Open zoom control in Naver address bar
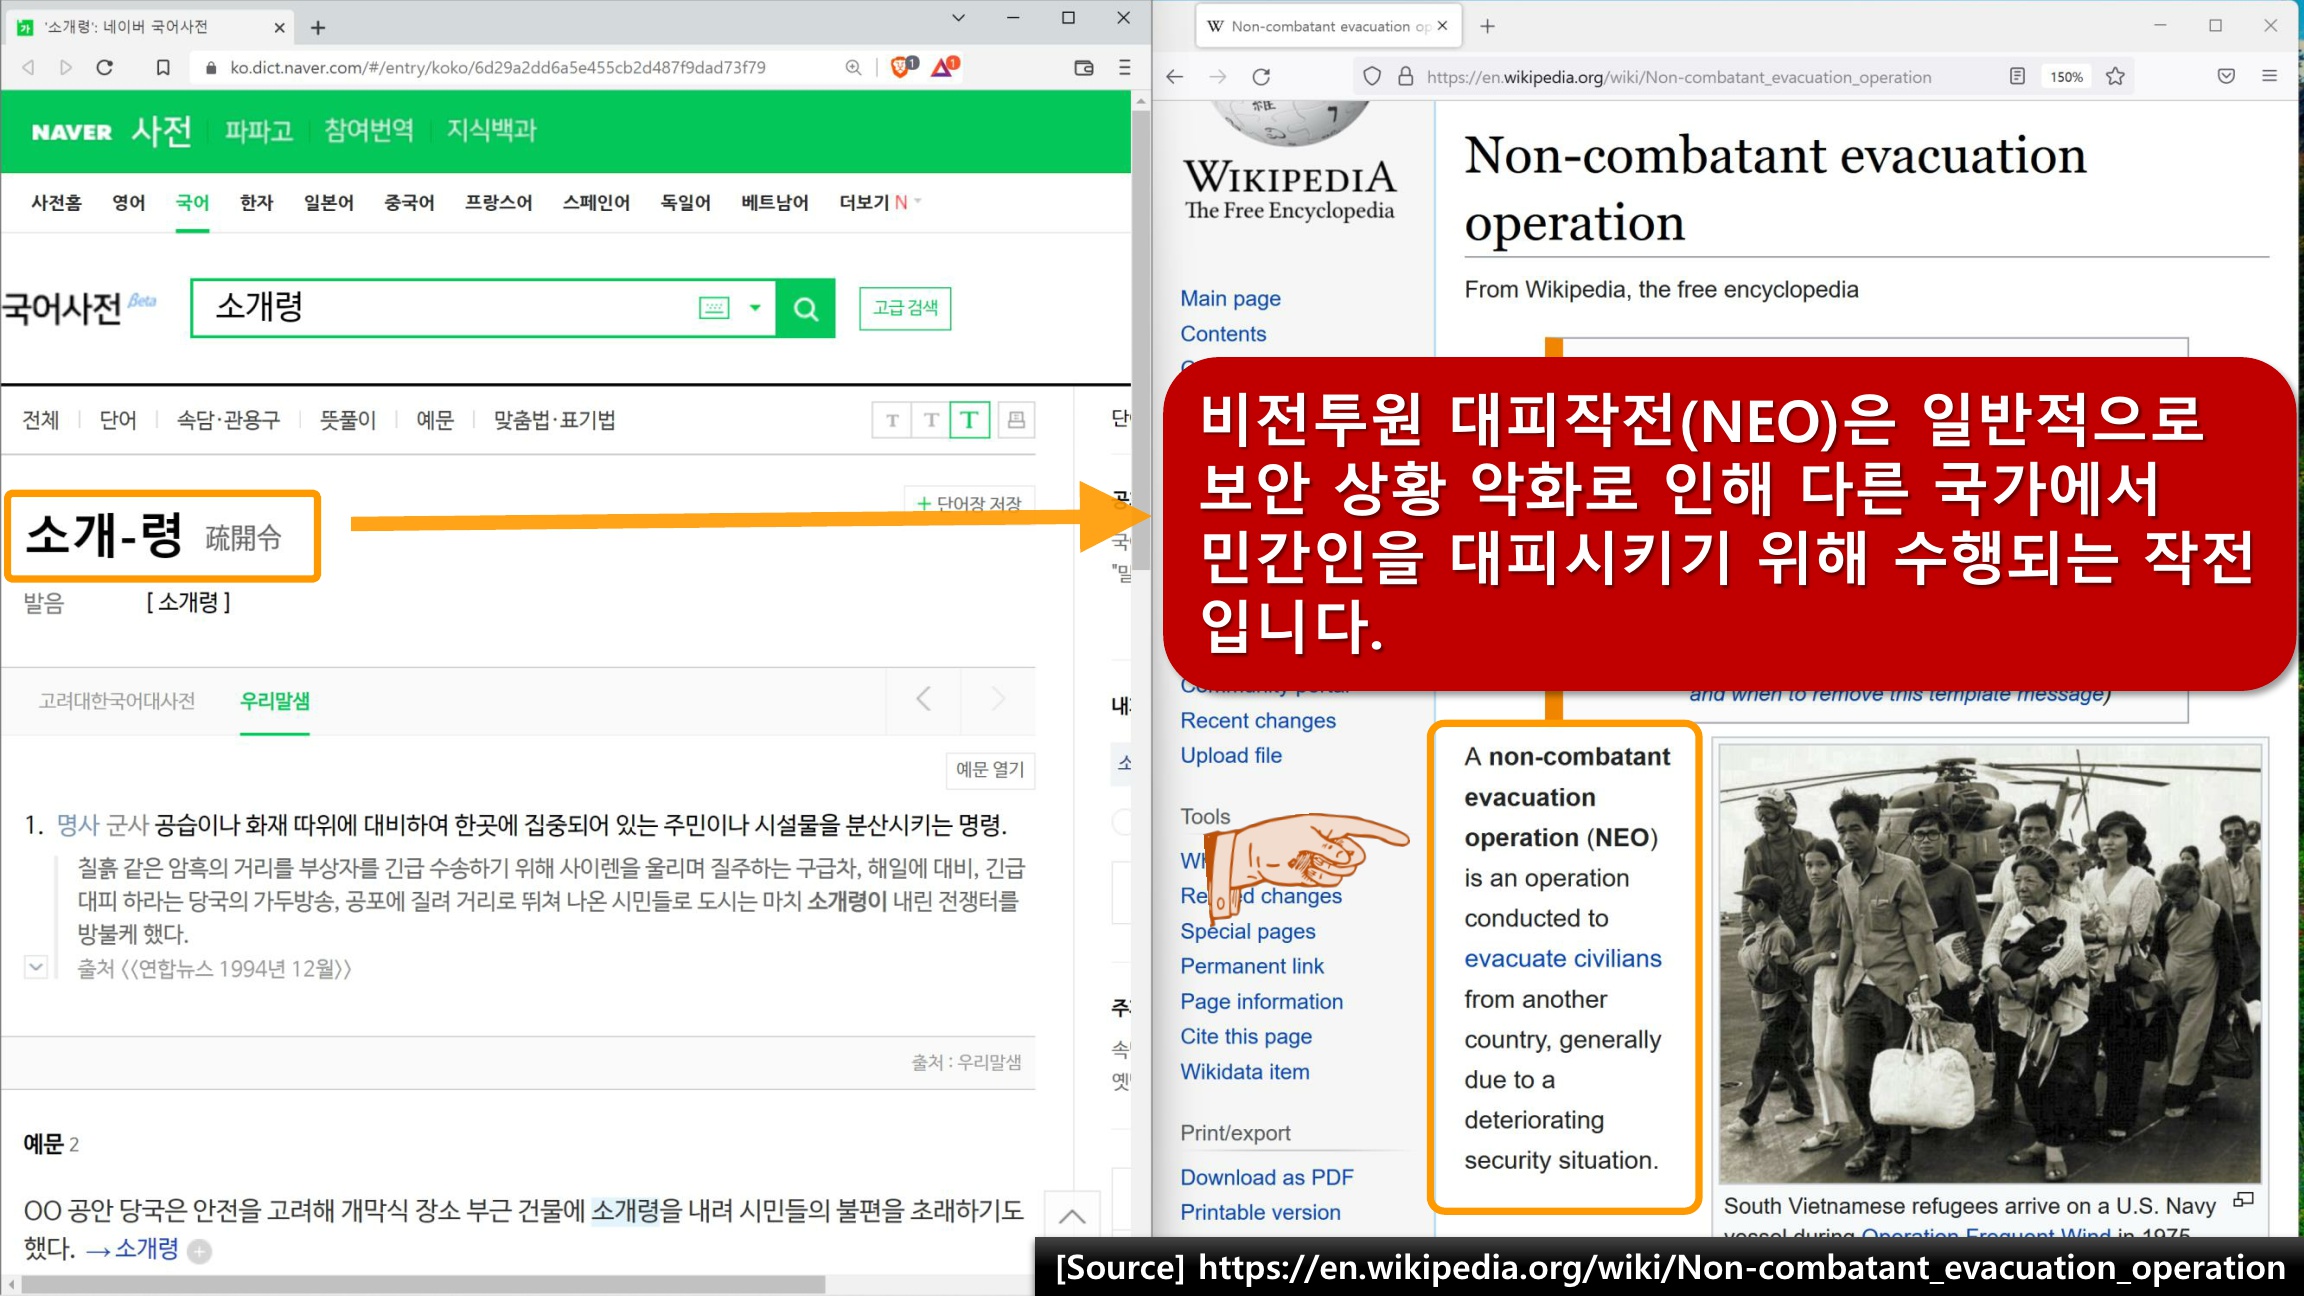 [853, 67]
